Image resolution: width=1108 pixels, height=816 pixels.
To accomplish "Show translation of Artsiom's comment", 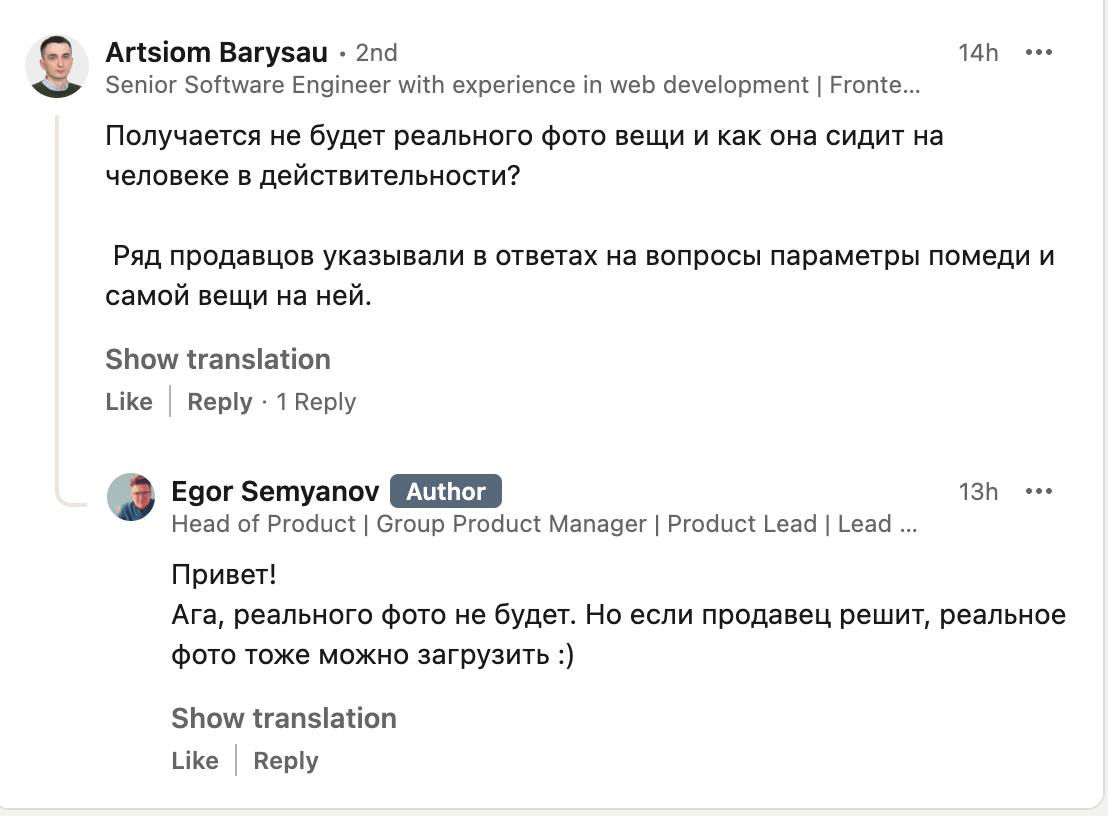I will (x=218, y=359).
